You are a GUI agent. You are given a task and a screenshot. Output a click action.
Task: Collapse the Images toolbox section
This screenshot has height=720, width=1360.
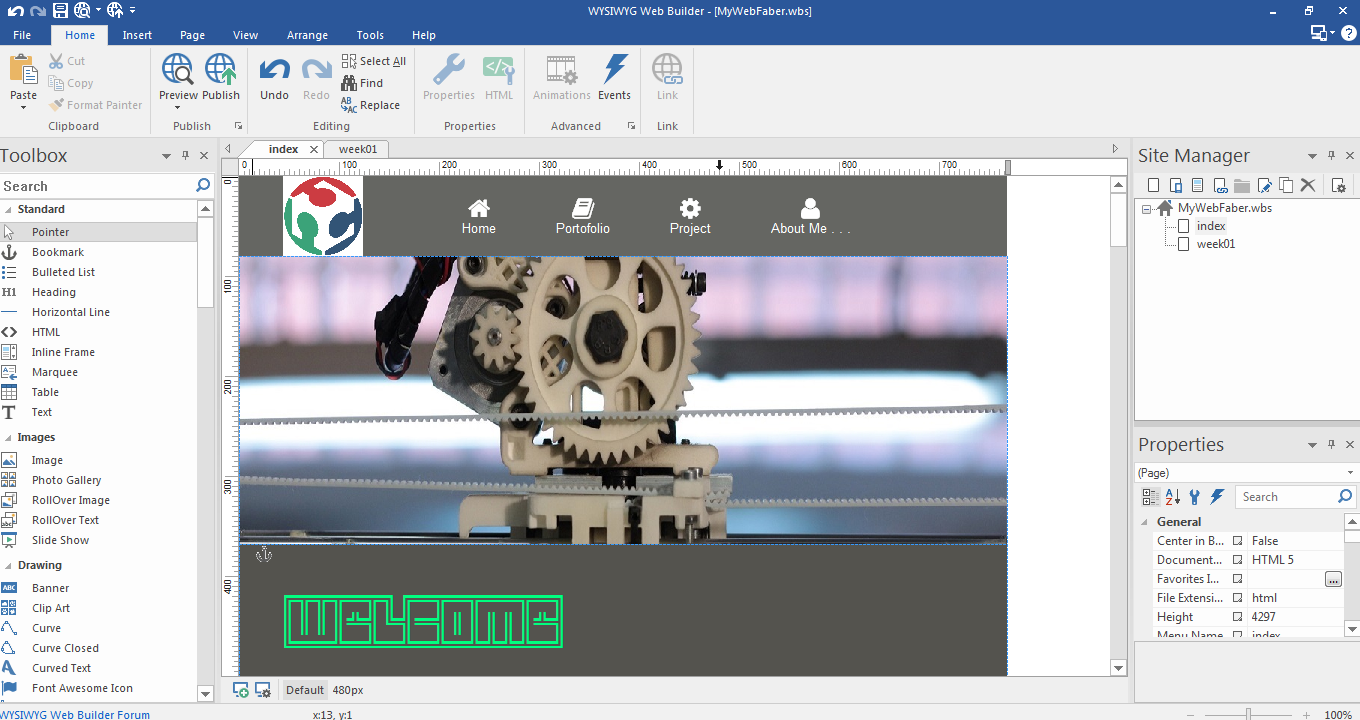8,437
